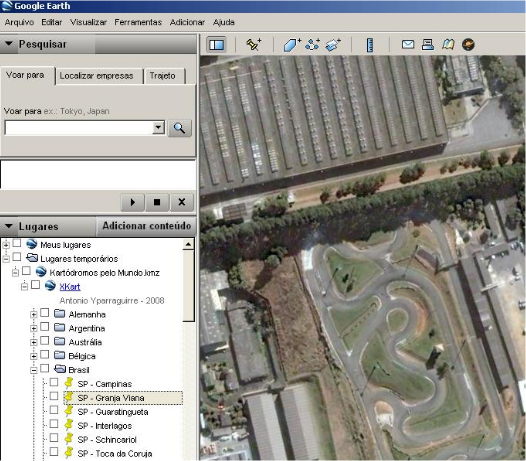Viewport: 526px width, 461px height.
Task: Collapse the Brasil tree node
Action: pos(33,370)
